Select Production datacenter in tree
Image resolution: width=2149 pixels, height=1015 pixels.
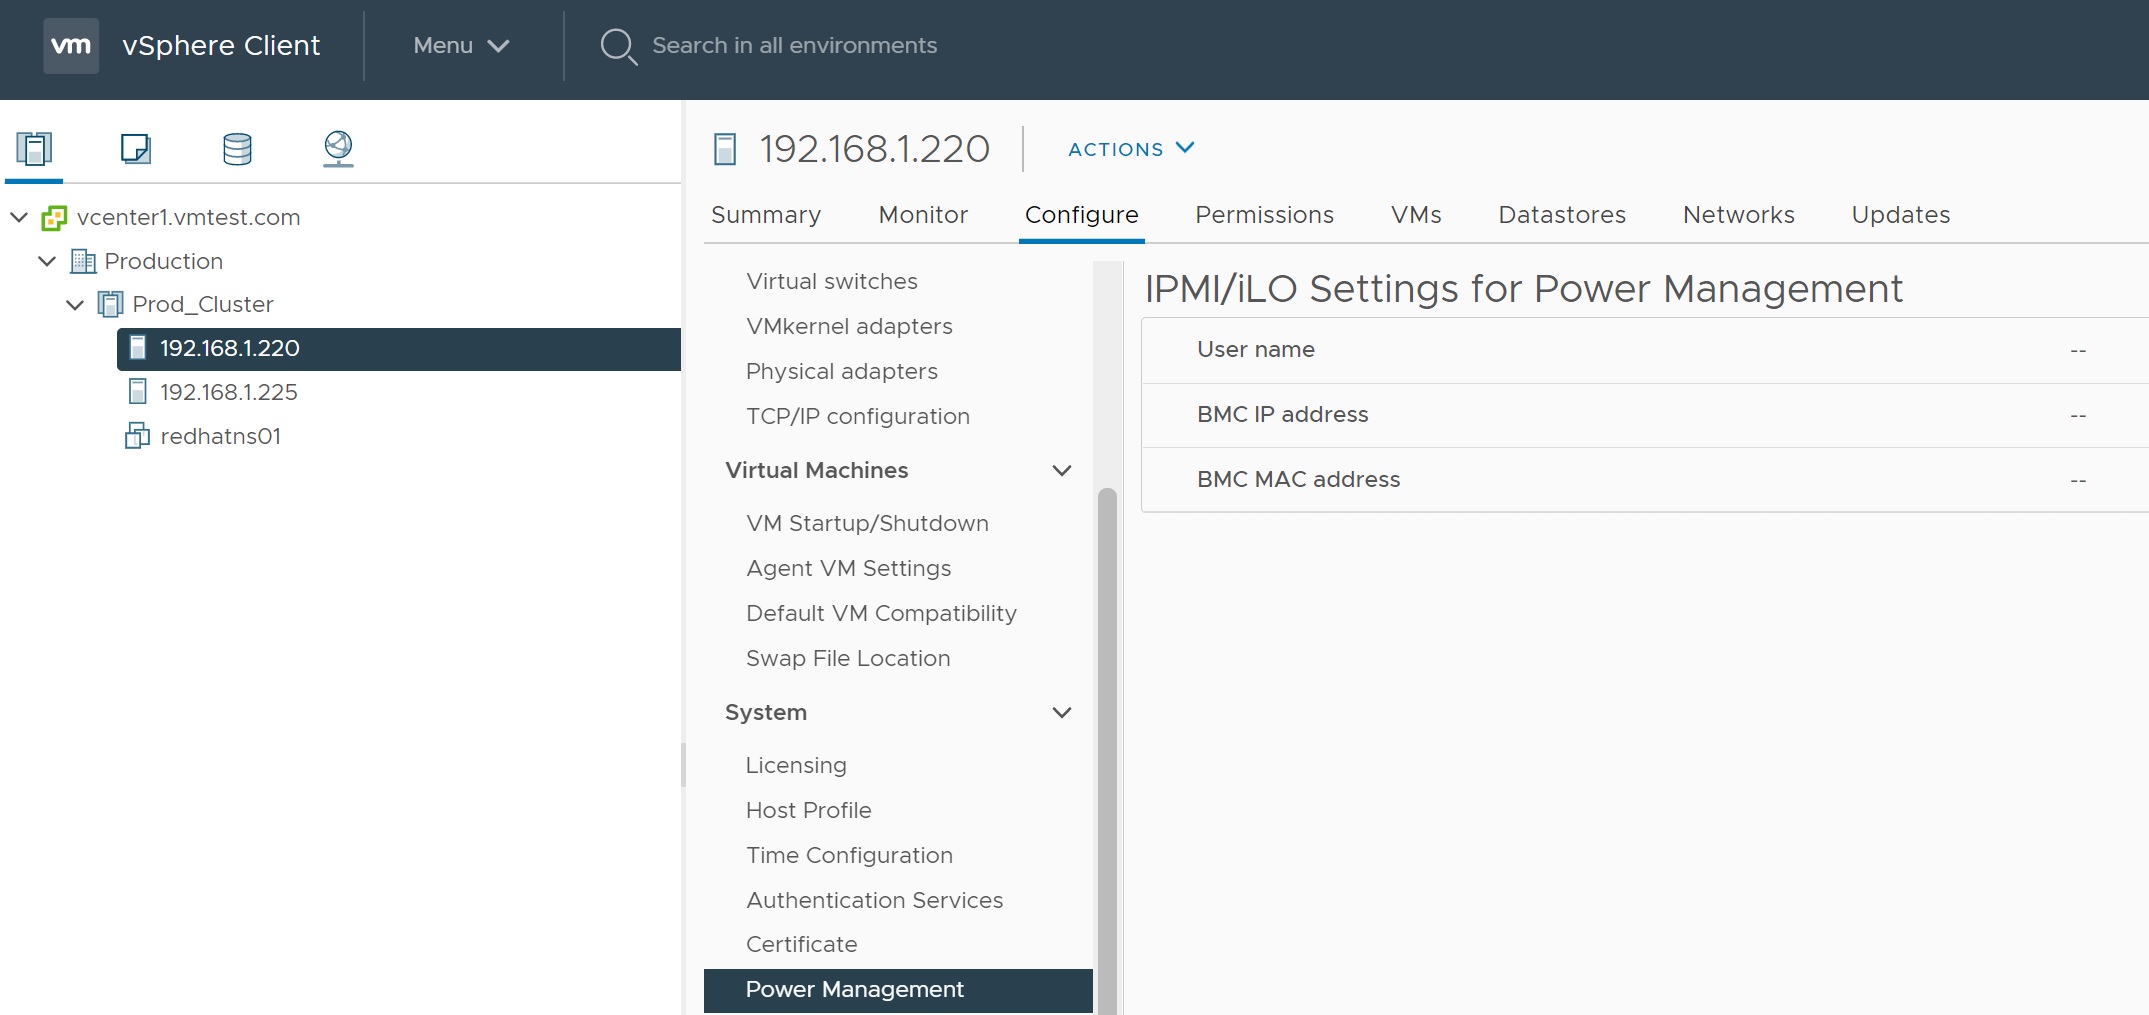click(164, 261)
